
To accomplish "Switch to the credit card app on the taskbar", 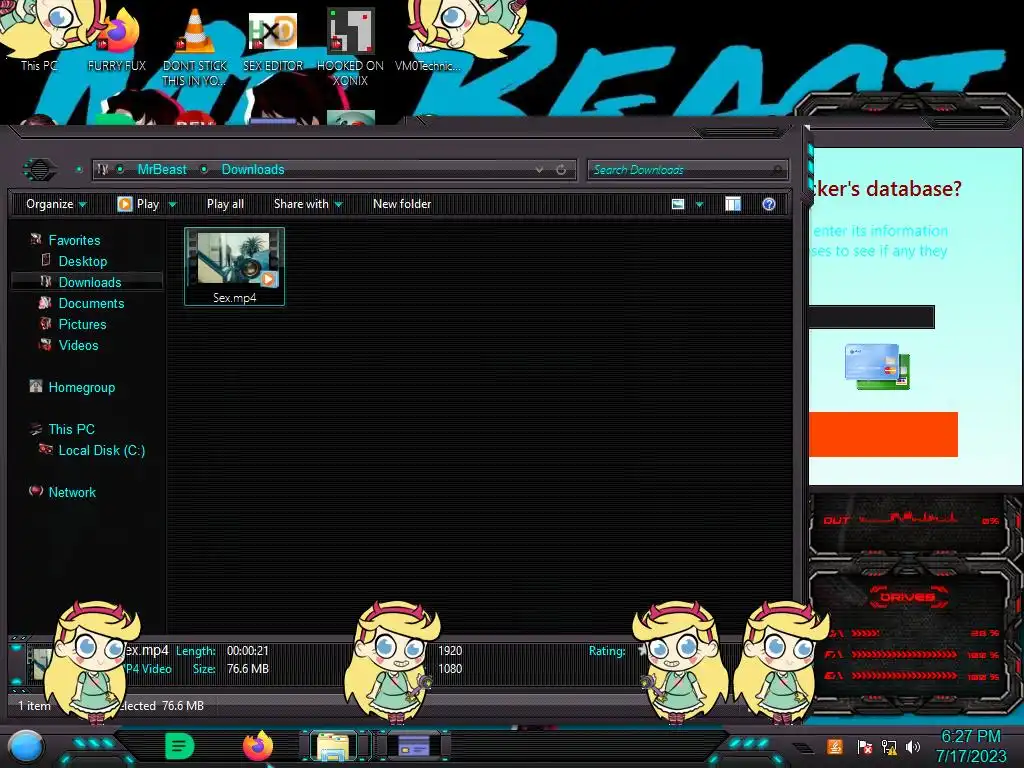I will [x=413, y=746].
